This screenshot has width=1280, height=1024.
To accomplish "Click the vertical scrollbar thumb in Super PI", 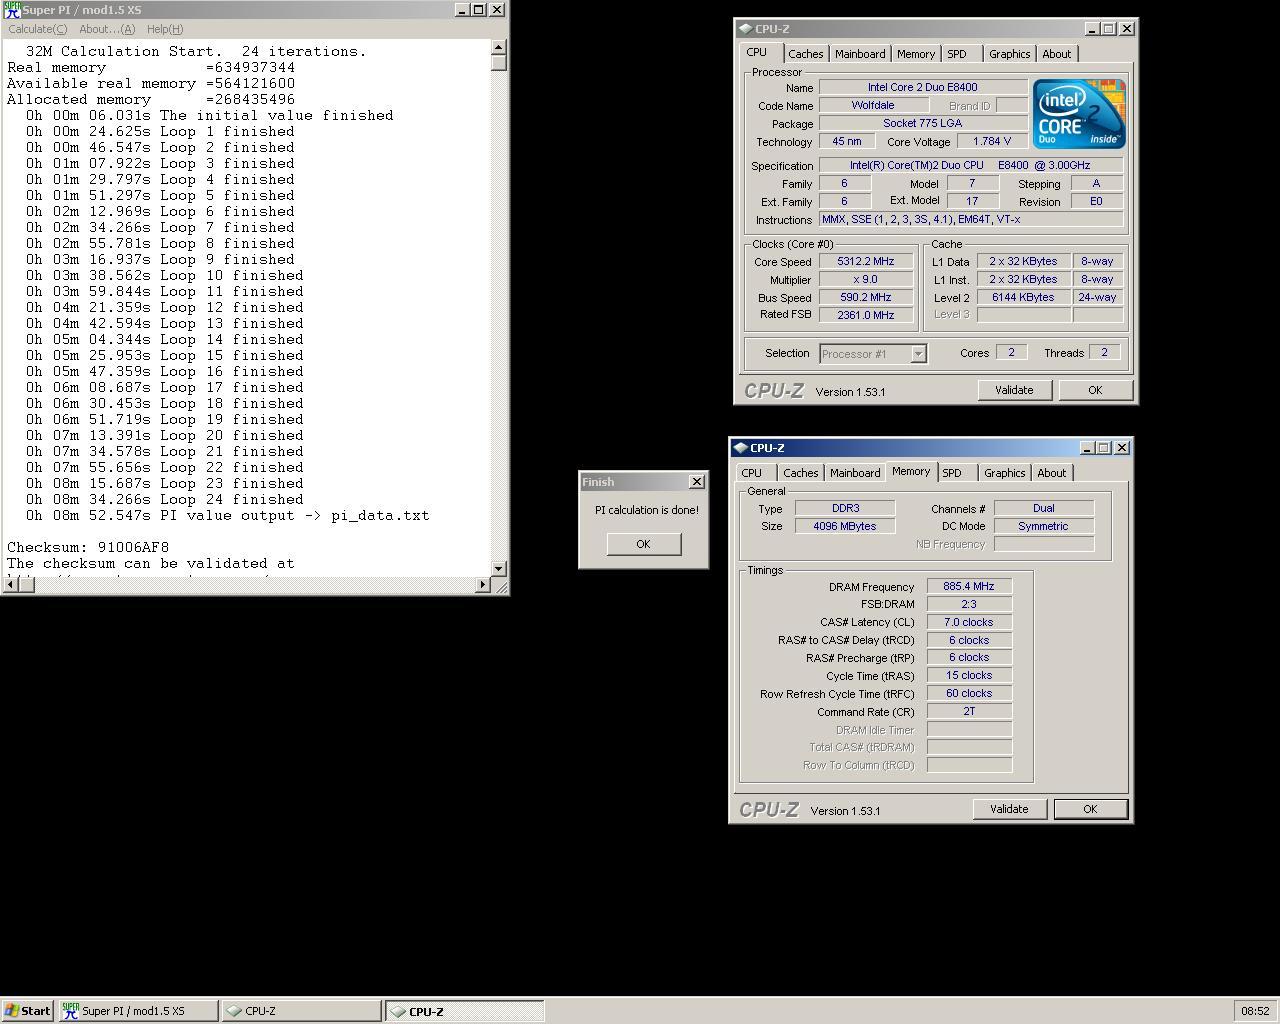I will click(x=499, y=63).
